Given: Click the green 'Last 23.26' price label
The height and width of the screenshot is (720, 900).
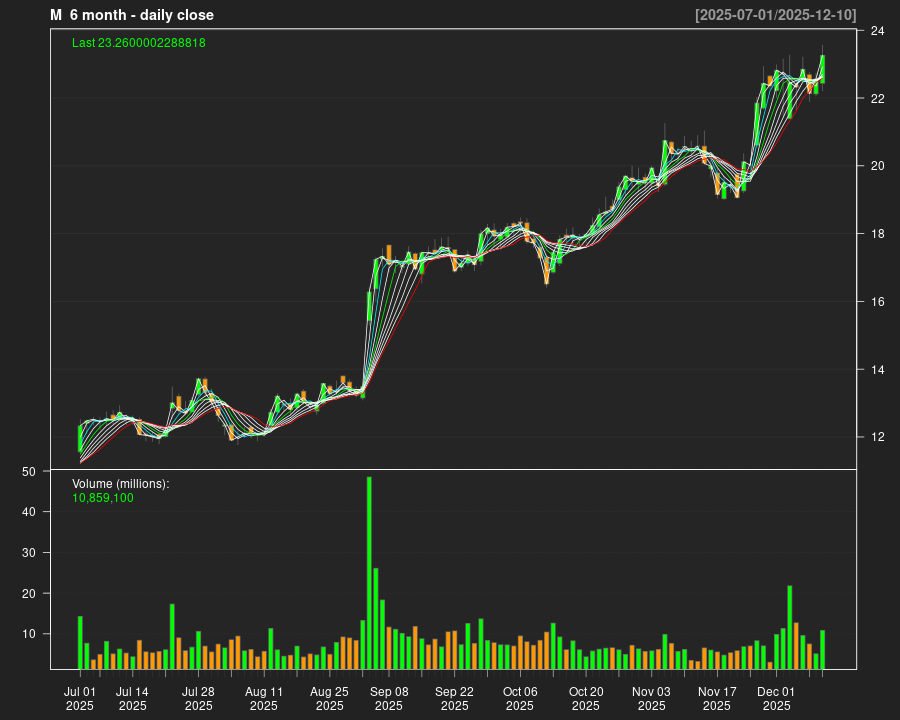Looking at the screenshot, I should (x=139, y=43).
